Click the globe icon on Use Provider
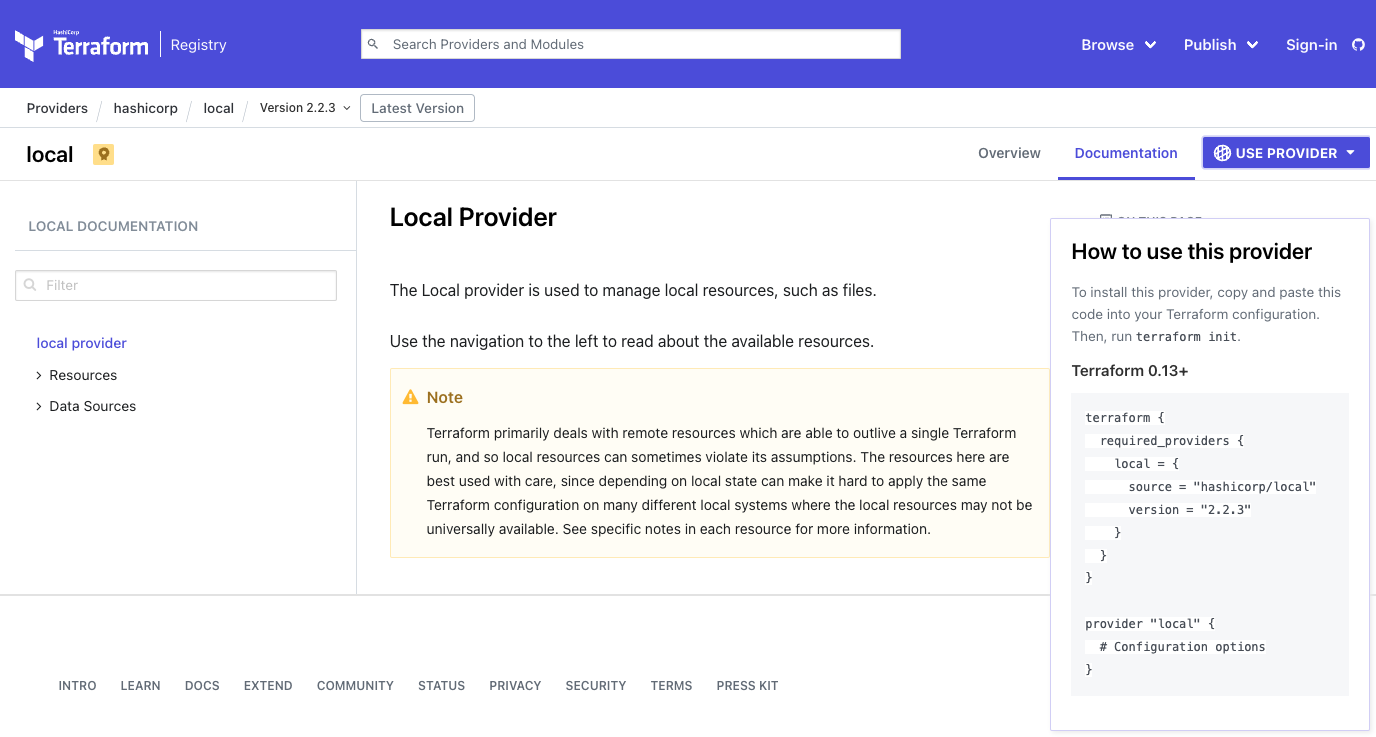Screen dimensions: 1376x737 click(x=1222, y=153)
